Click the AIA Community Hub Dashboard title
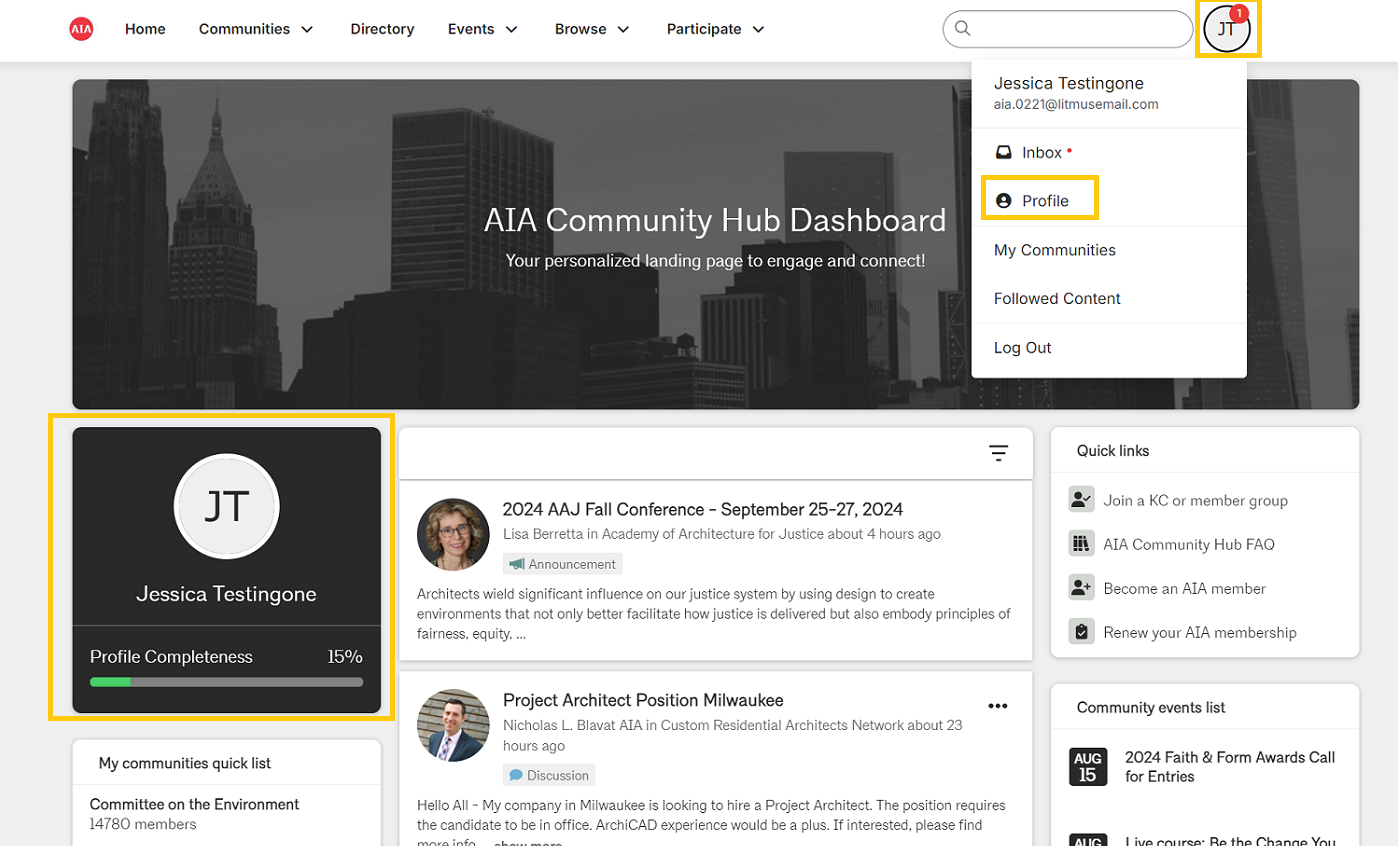Screen dimensions: 1398x846 coord(715,220)
